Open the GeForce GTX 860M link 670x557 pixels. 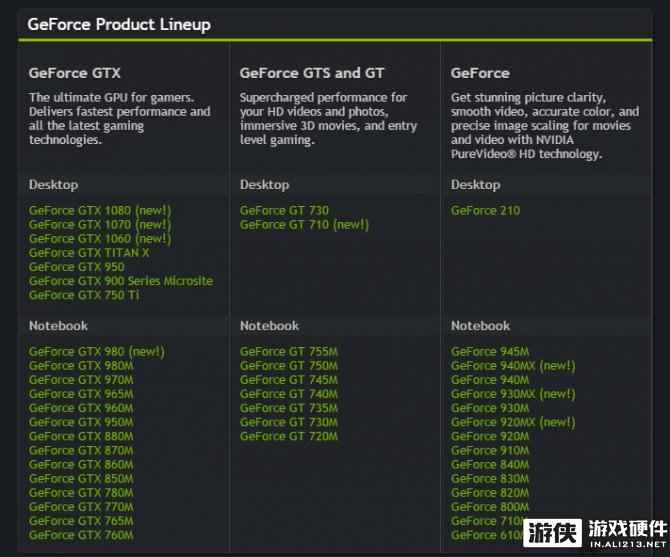pyautogui.click(x=81, y=465)
